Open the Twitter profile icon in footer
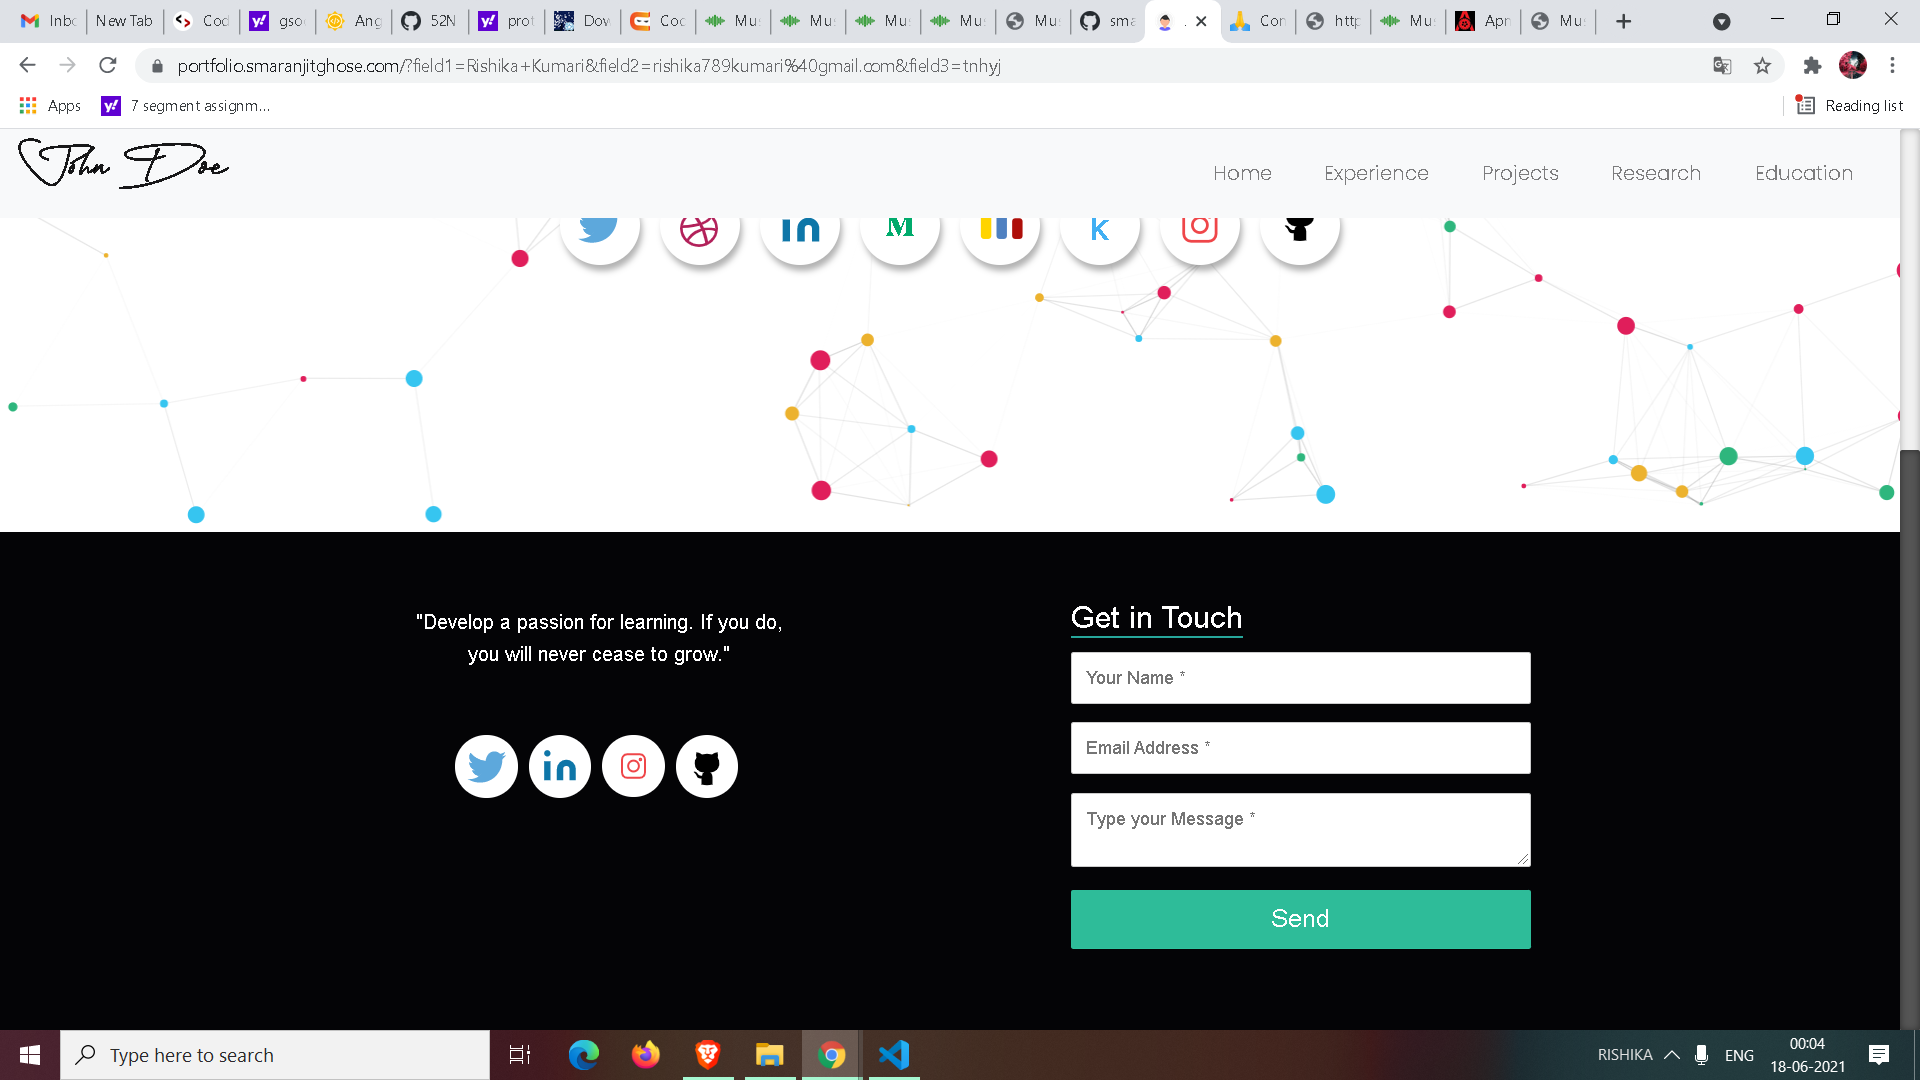 [x=486, y=766]
